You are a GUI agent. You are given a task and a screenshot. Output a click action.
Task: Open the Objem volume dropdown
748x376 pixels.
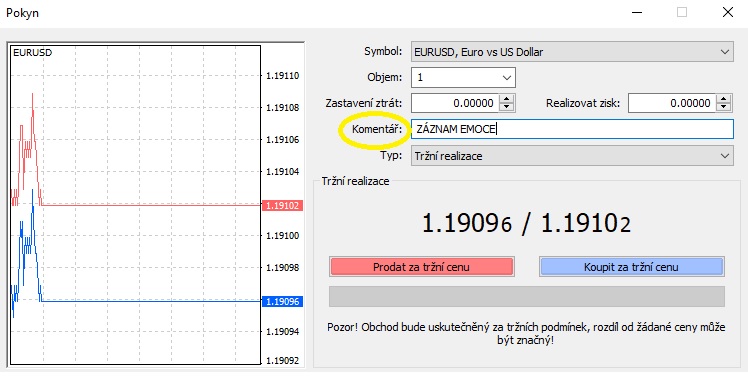point(506,78)
